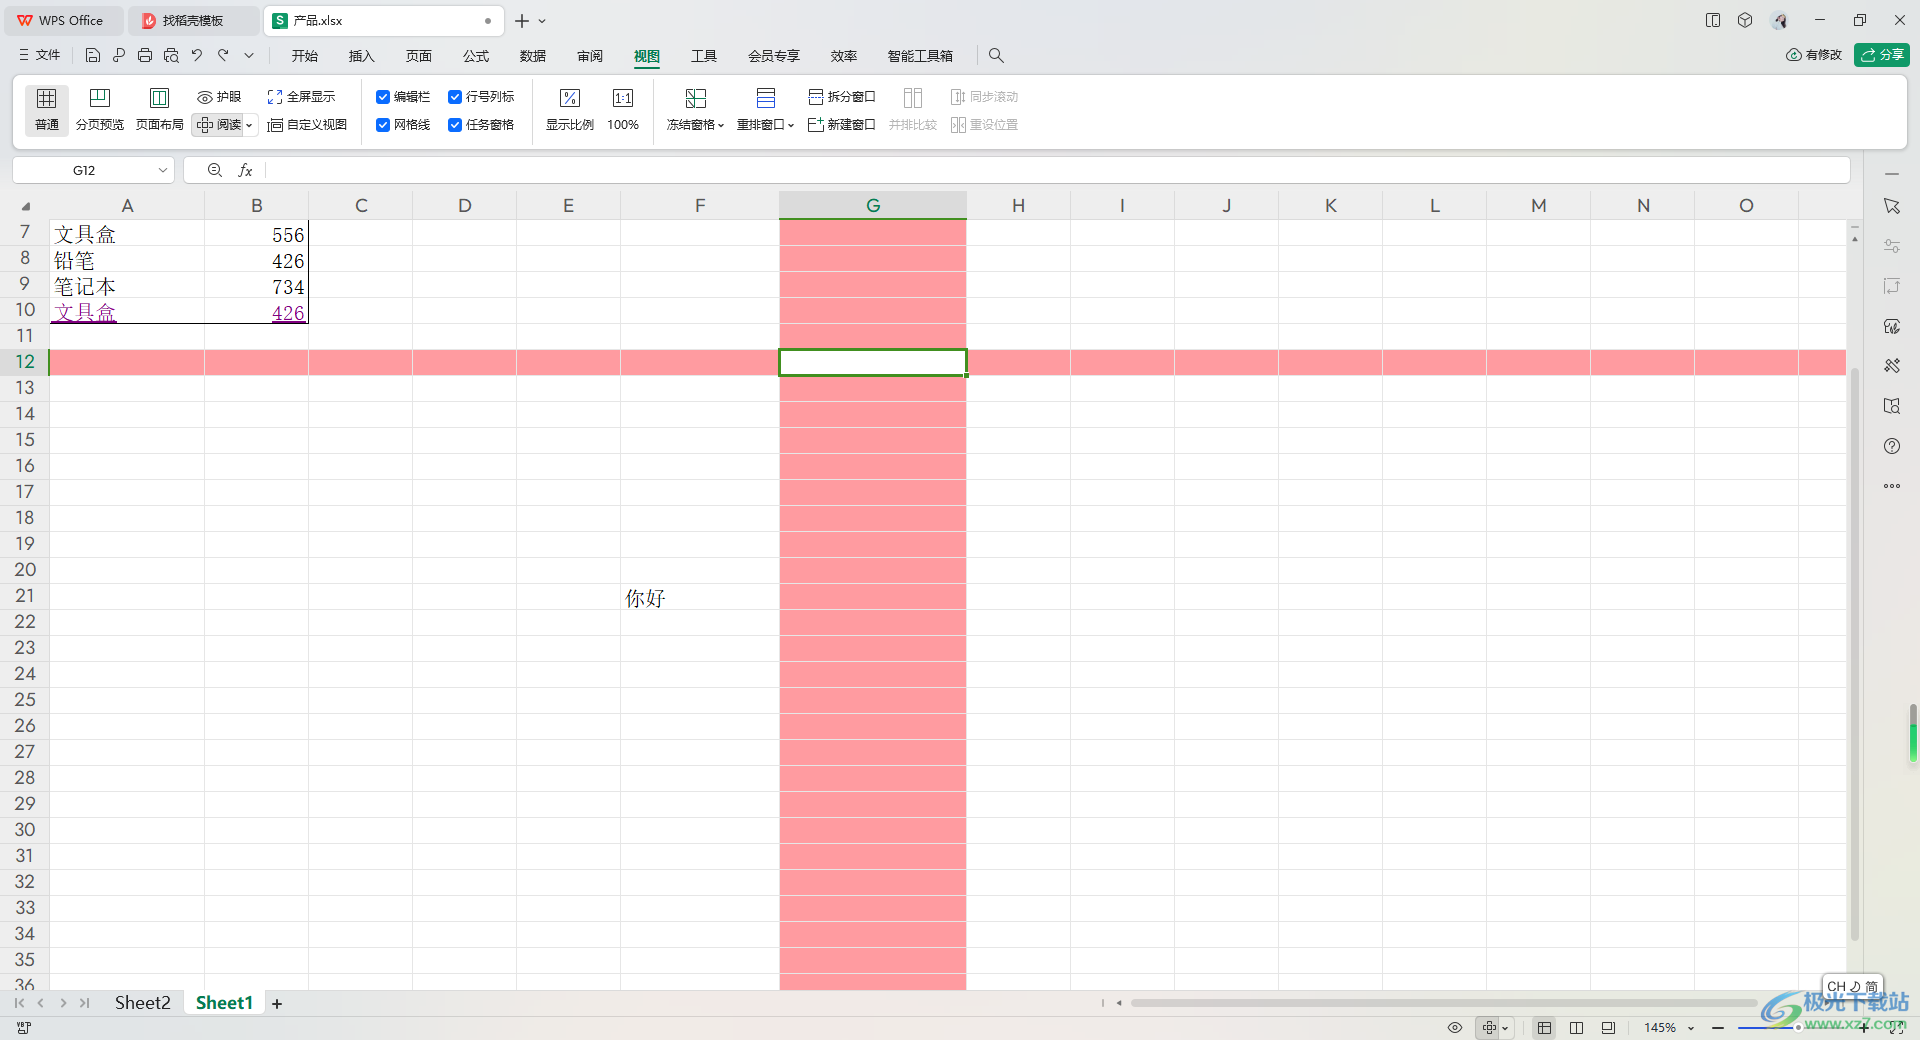Click the formula bar input area
1920x1040 pixels.
1058,171
